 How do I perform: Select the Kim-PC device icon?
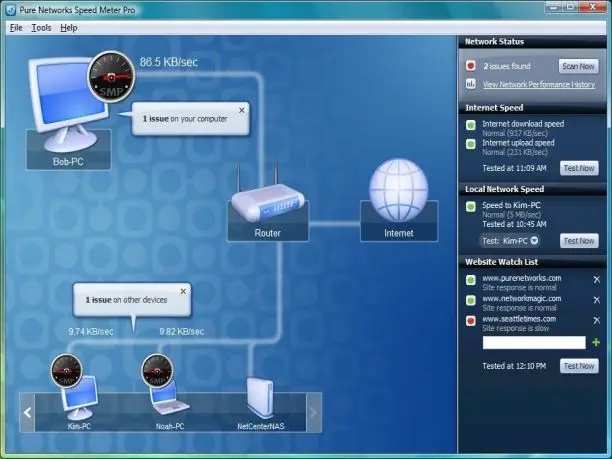(79, 397)
